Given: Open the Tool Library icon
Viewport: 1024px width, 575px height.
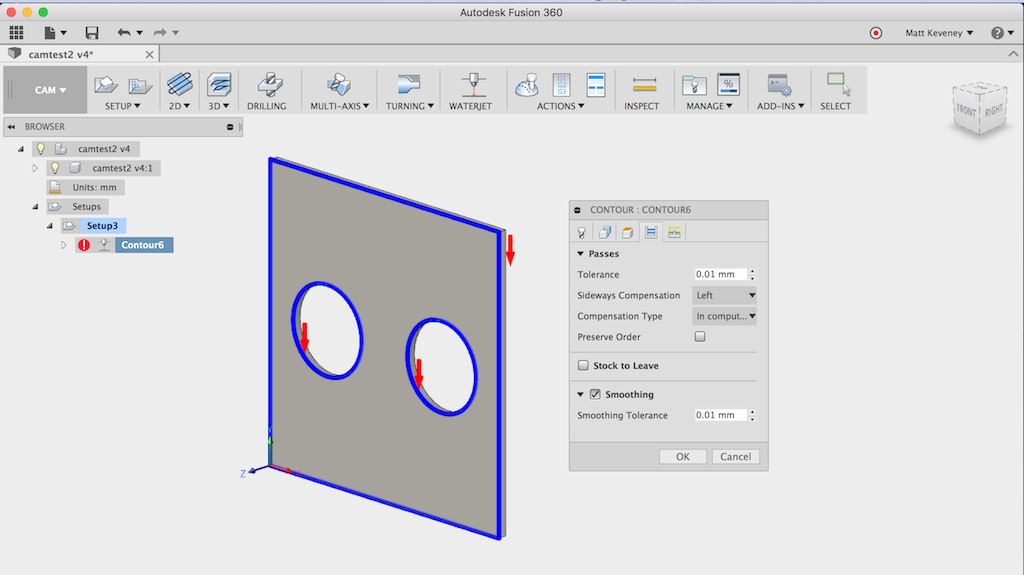Looking at the screenshot, I should (694, 85).
